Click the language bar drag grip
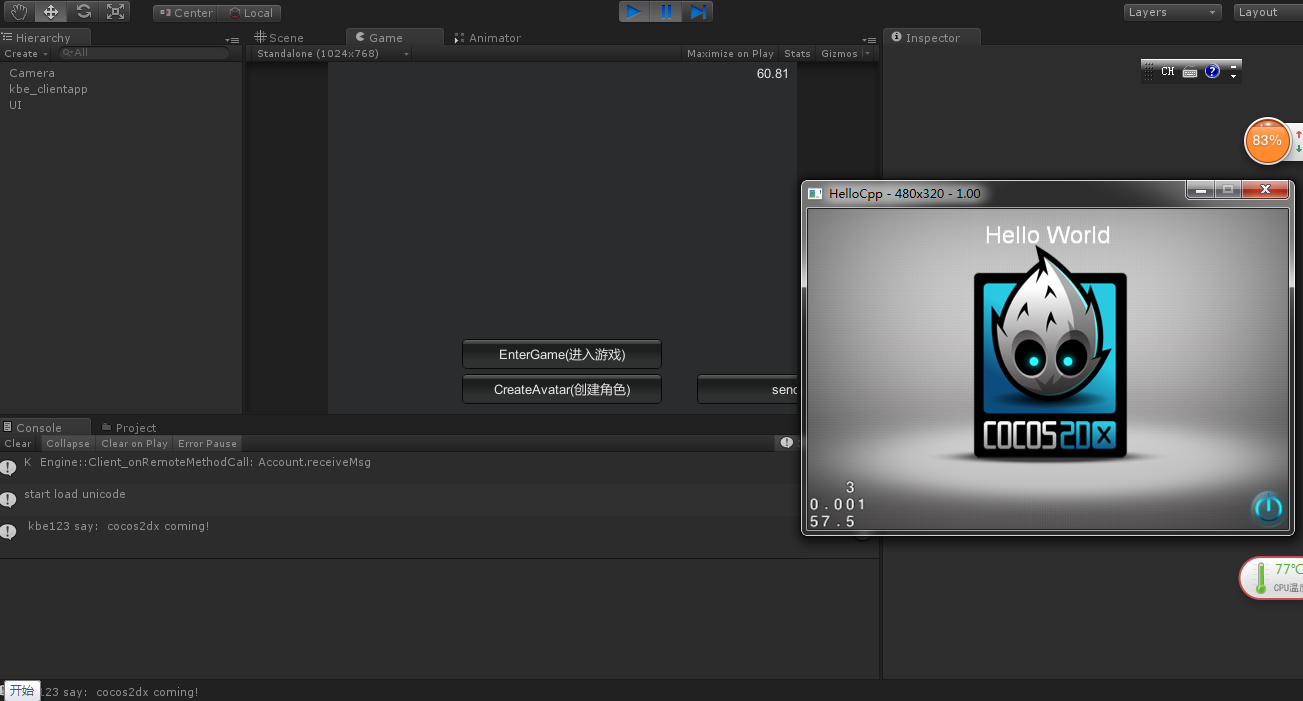 coord(1149,72)
